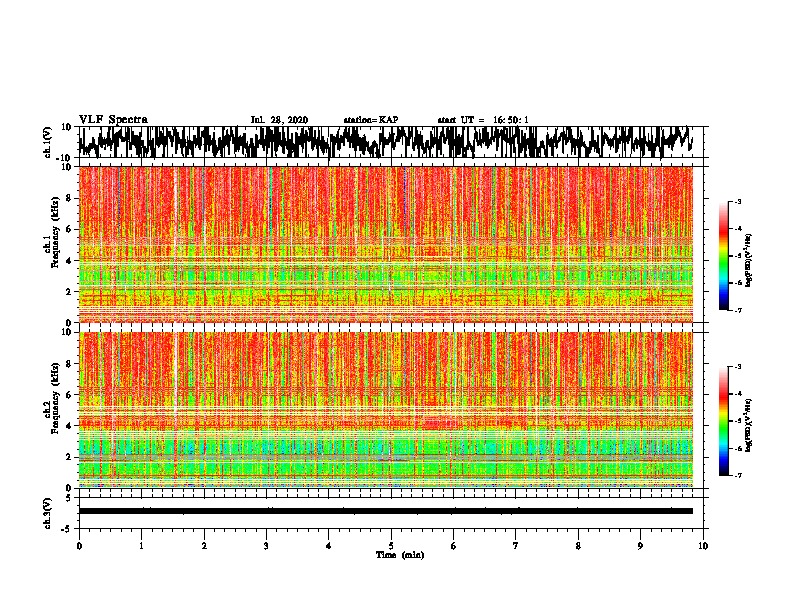Click the time axis tick label "6"
Image resolution: width=792 pixels, height=612 pixels.
click(453, 546)
